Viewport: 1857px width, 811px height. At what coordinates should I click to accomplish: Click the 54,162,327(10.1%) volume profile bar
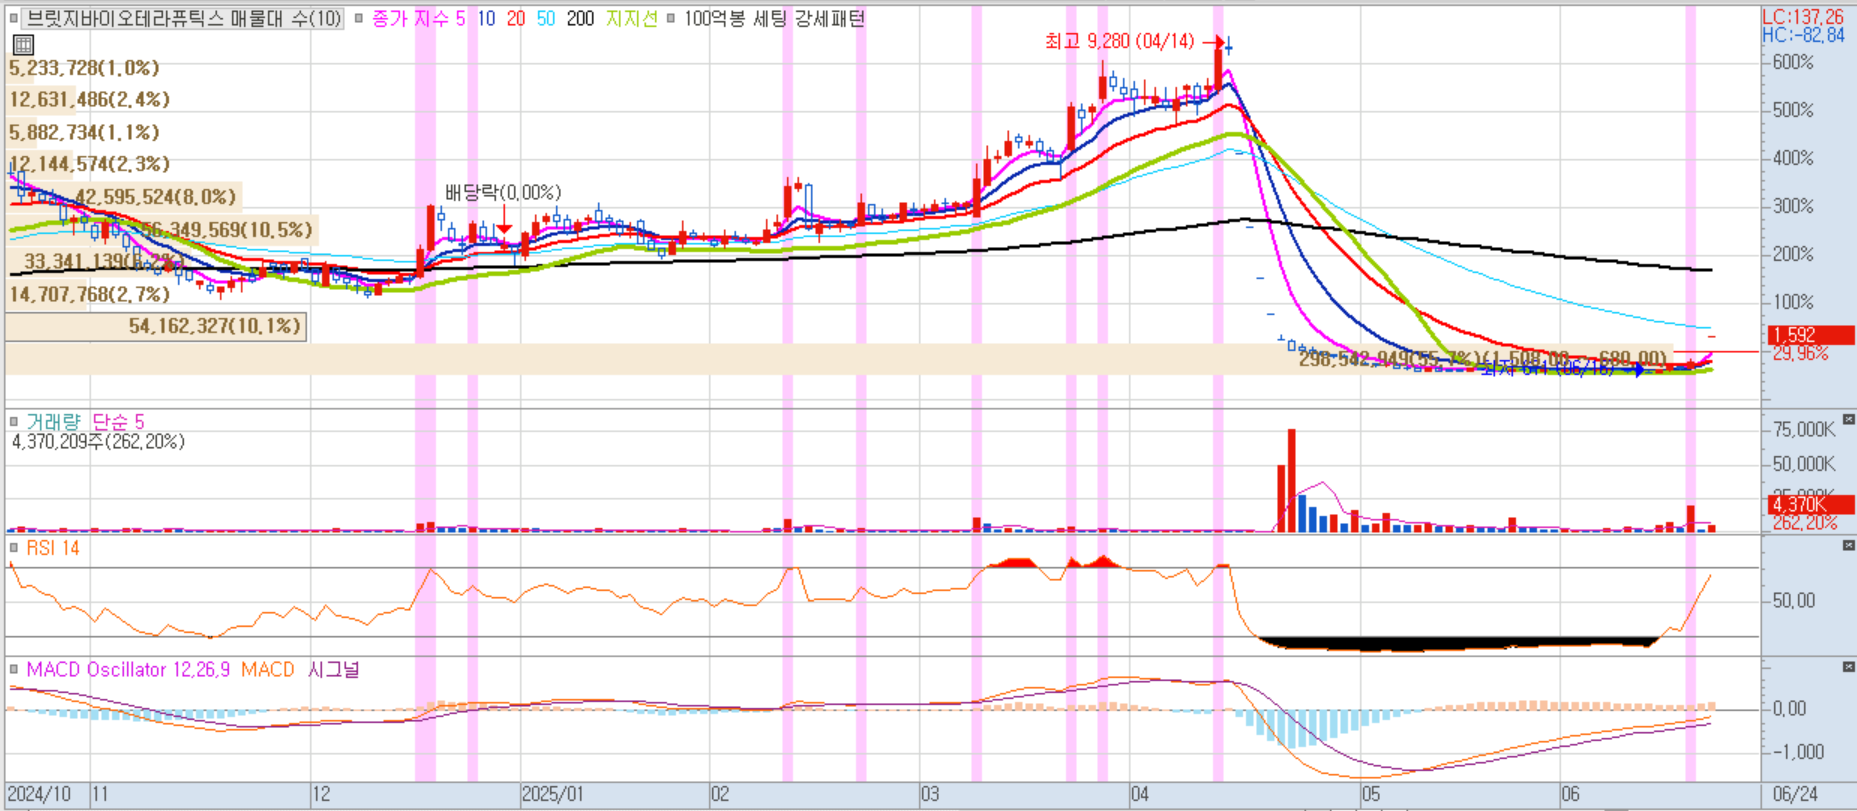tap(155, 326)
